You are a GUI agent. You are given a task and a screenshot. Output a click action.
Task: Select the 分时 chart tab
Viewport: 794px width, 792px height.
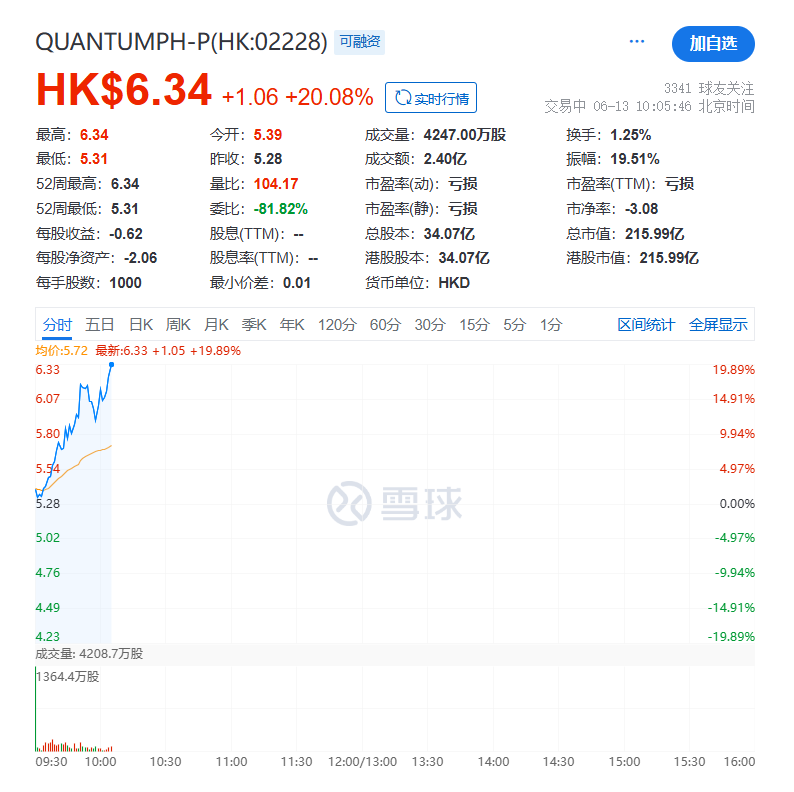point(57,325)
